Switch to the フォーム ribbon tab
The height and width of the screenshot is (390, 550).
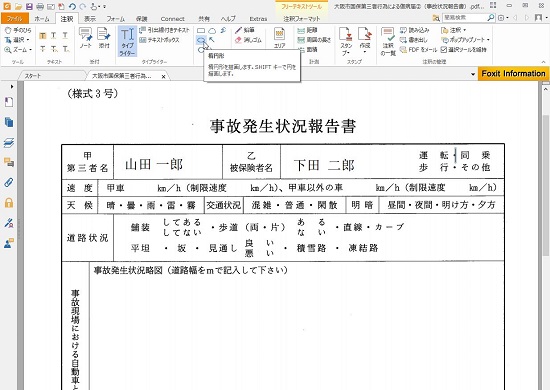pyautogui.click(x=115, y=19)
